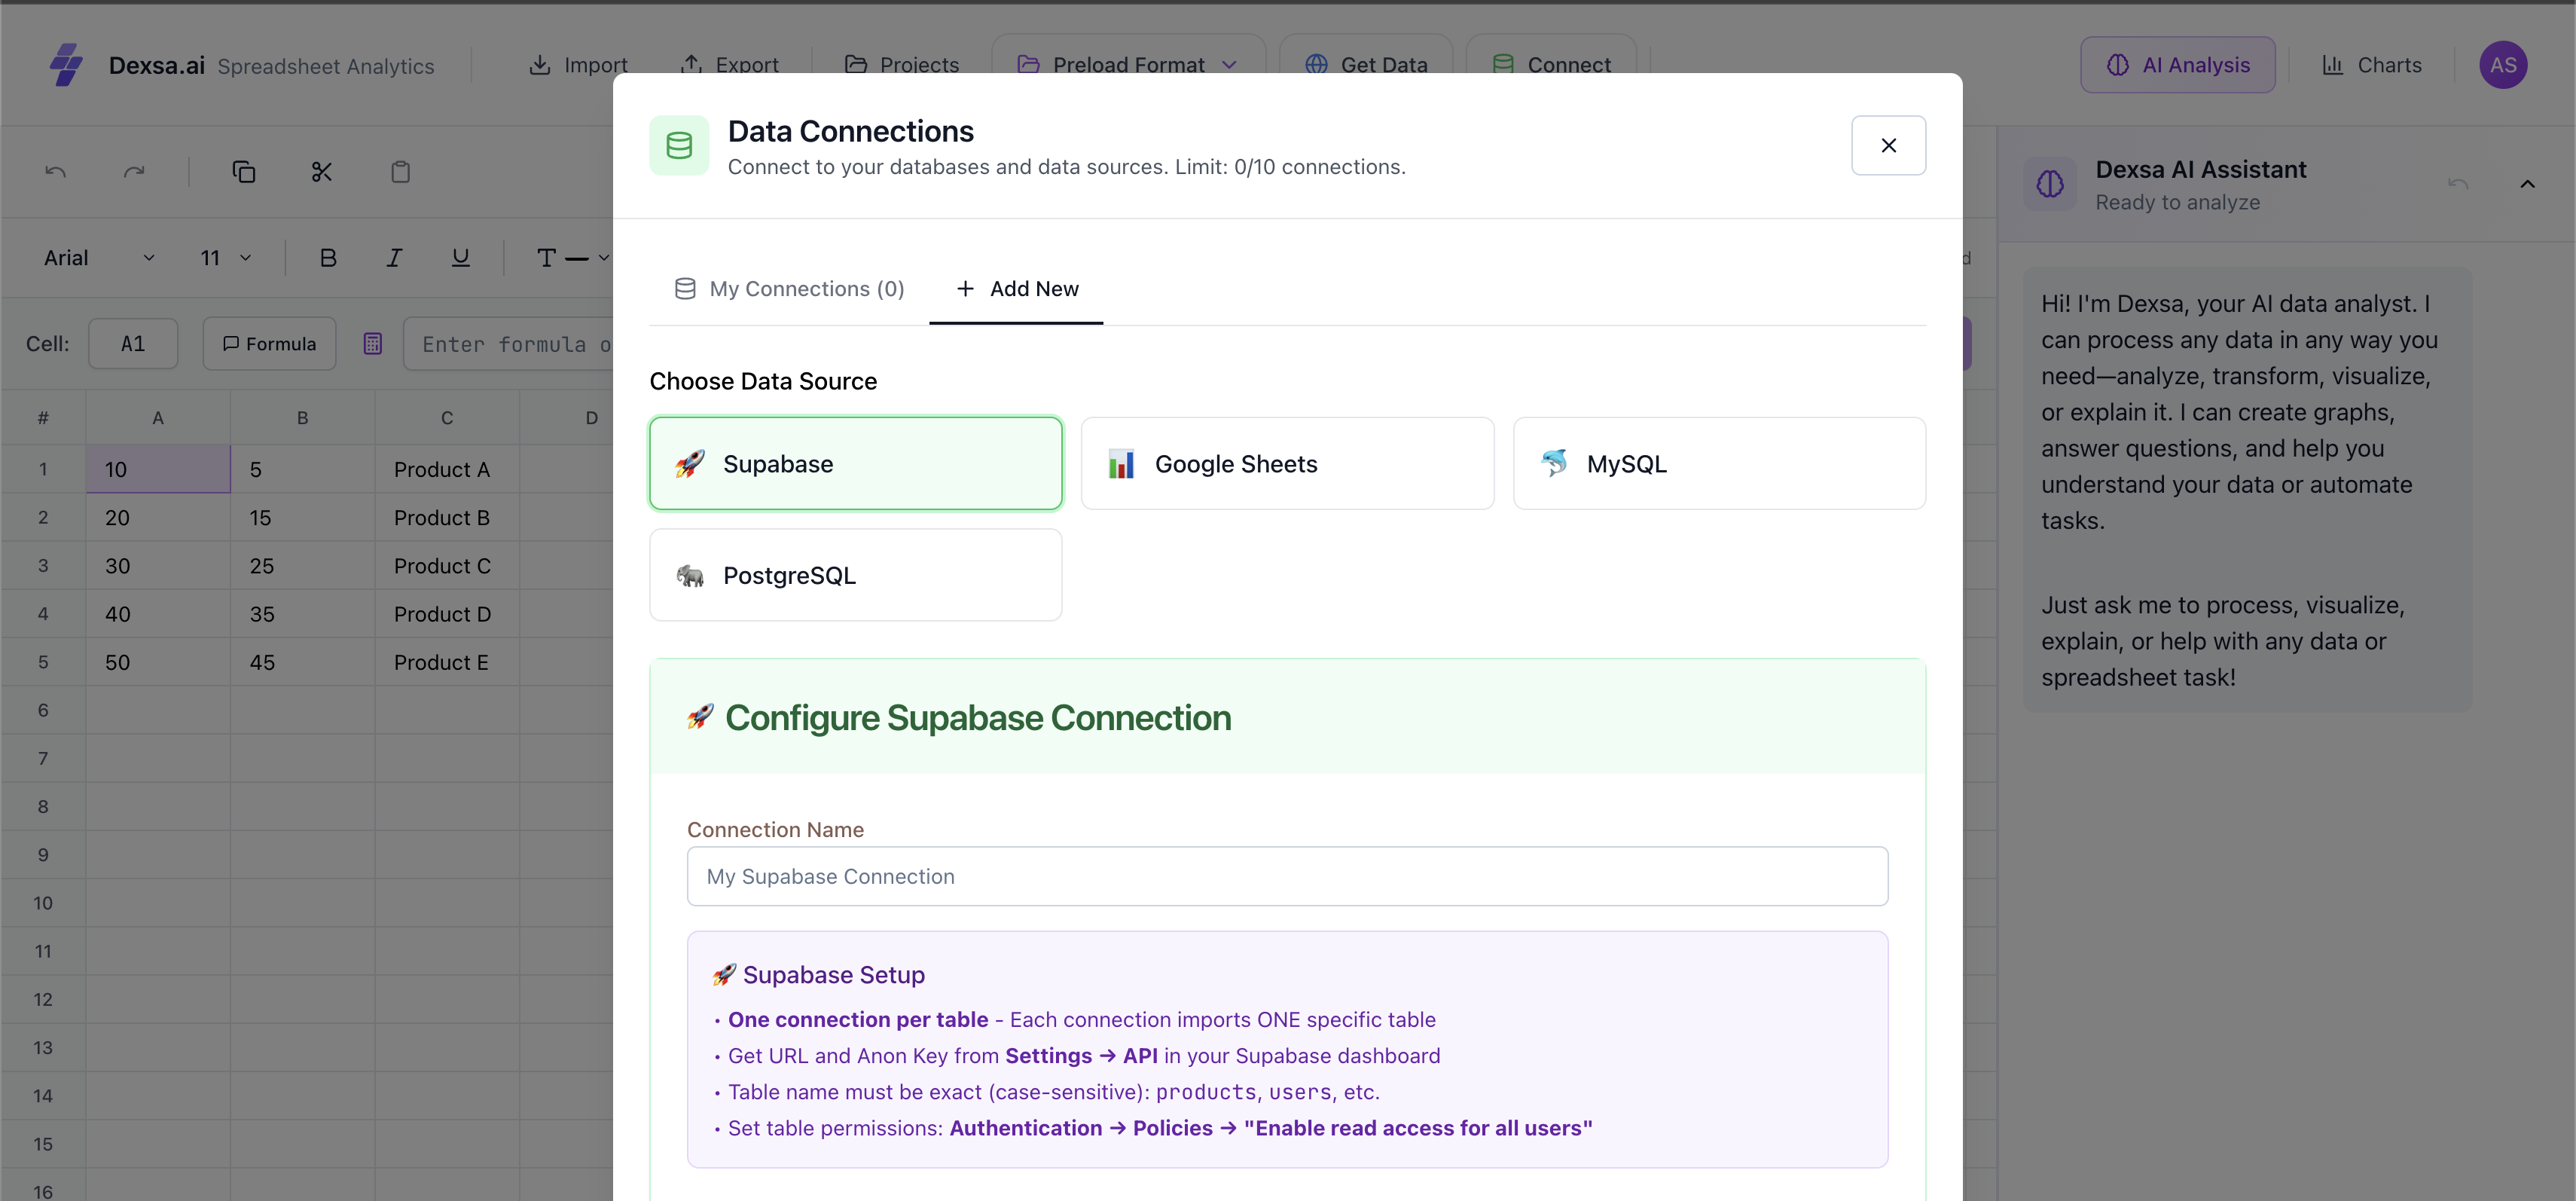Close the Data Connections dialog
This screenshot has height=1201, width=2576.
(1888, 146)
